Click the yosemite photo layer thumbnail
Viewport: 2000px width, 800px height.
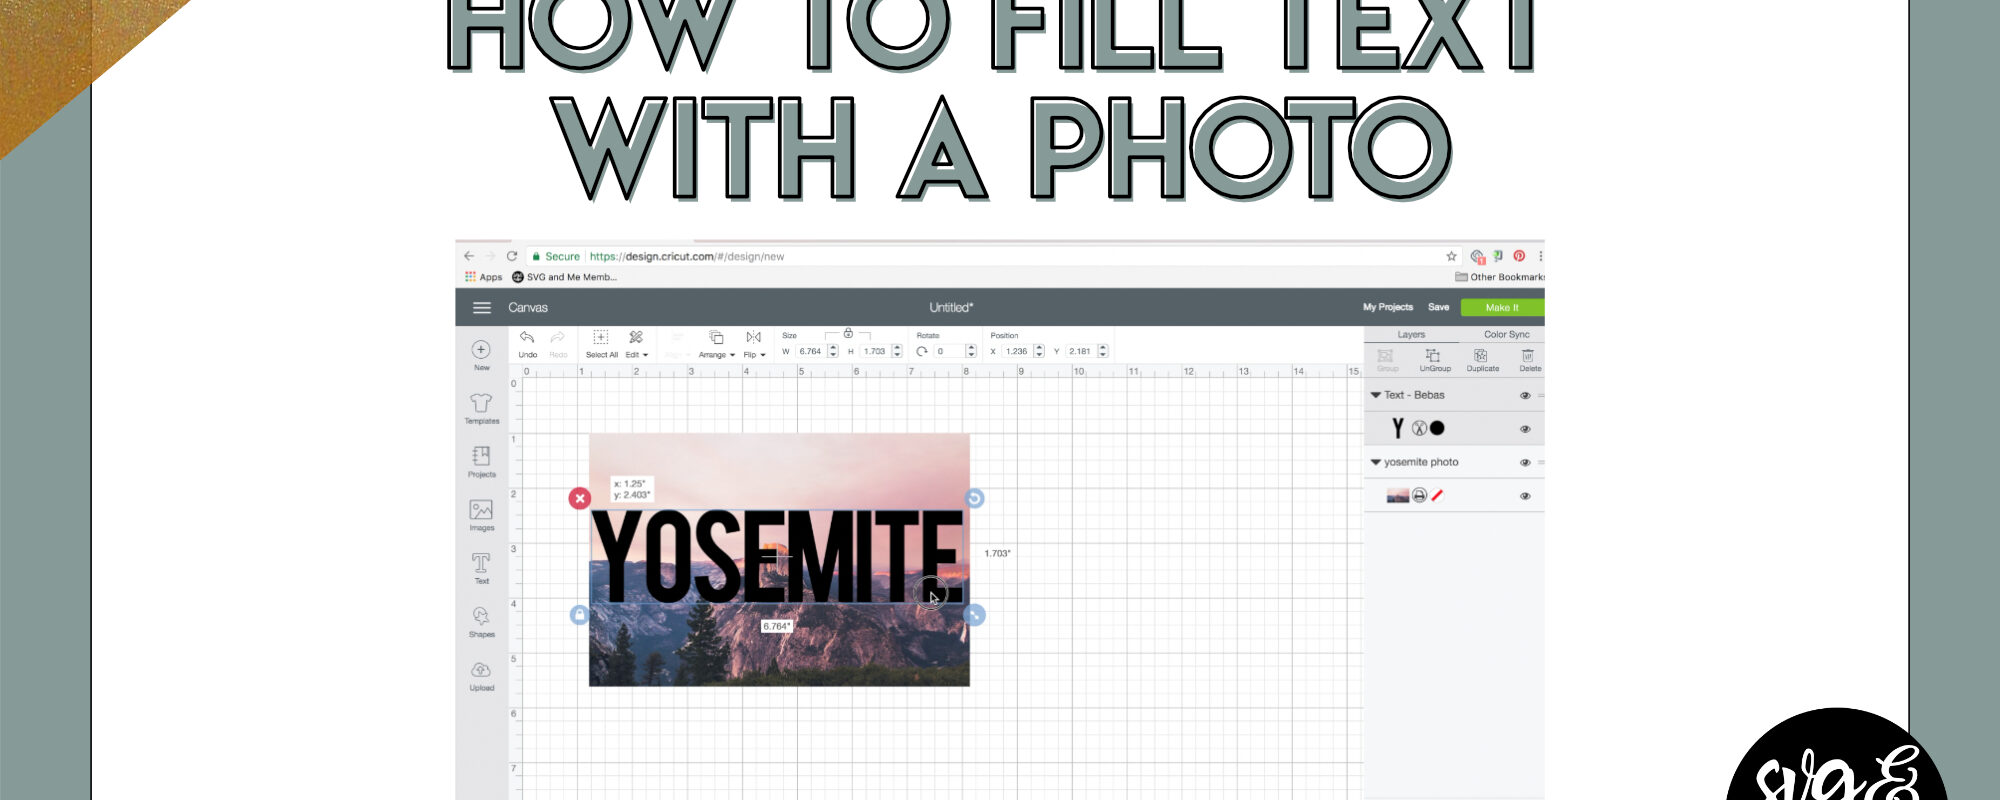click(1397, 495)
